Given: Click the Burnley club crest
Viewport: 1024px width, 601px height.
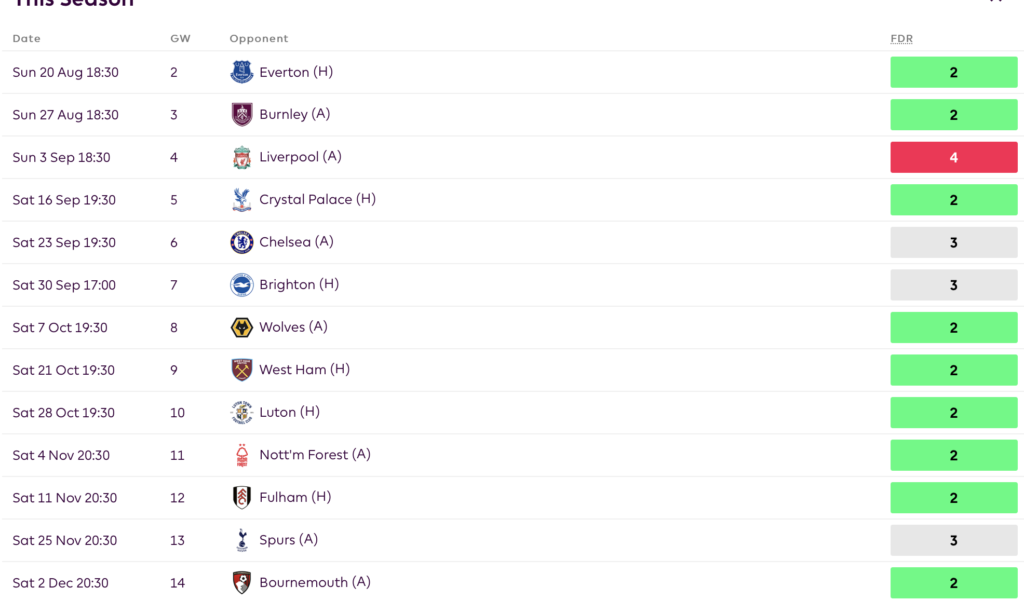Looking at the screenshot, I should [241, 114].
